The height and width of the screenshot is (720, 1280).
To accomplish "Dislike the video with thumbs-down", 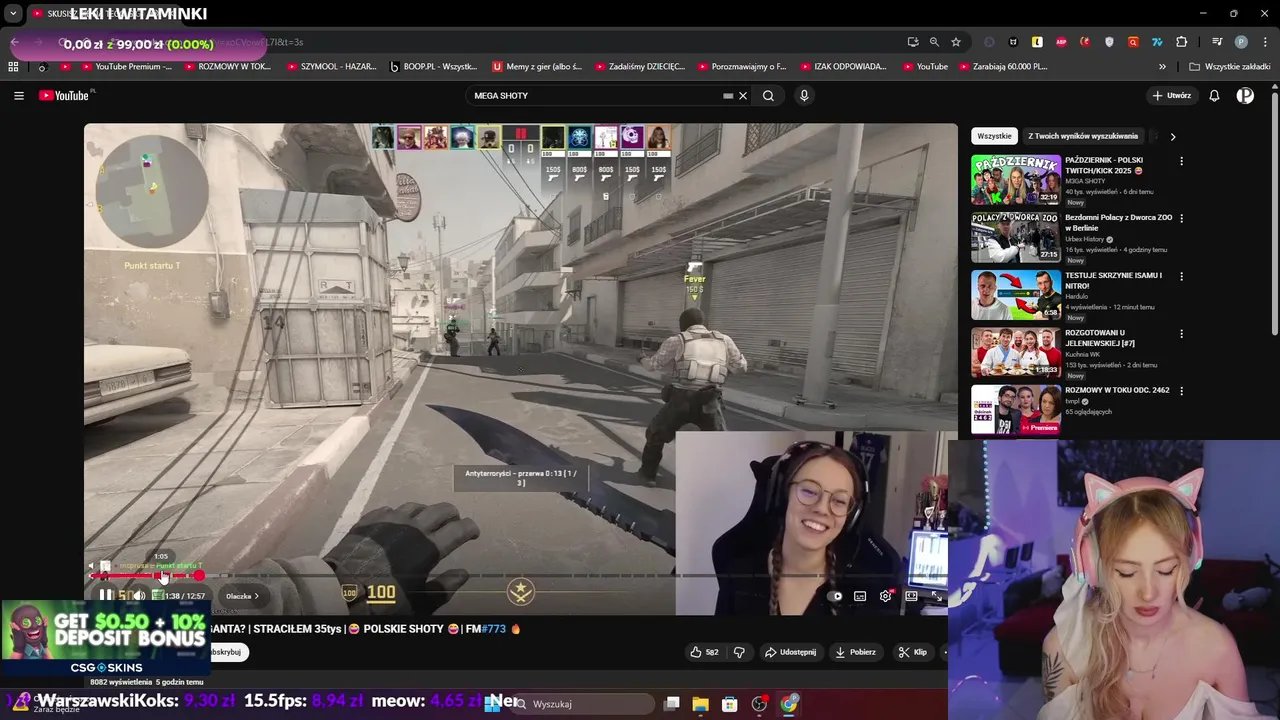I will 739,652.
